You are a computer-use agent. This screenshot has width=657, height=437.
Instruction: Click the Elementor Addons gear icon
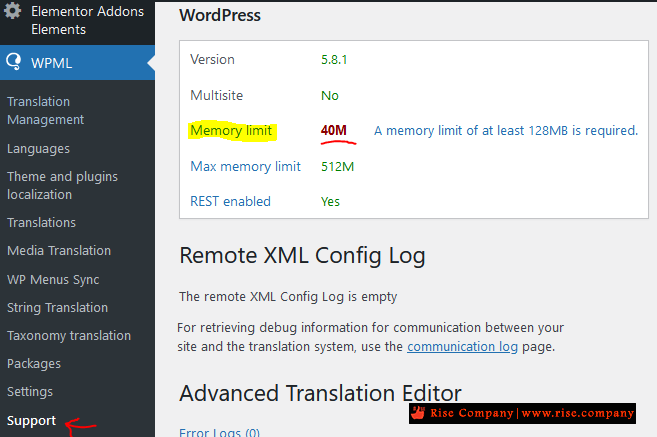pyautogui.click(x=13, y=10)
